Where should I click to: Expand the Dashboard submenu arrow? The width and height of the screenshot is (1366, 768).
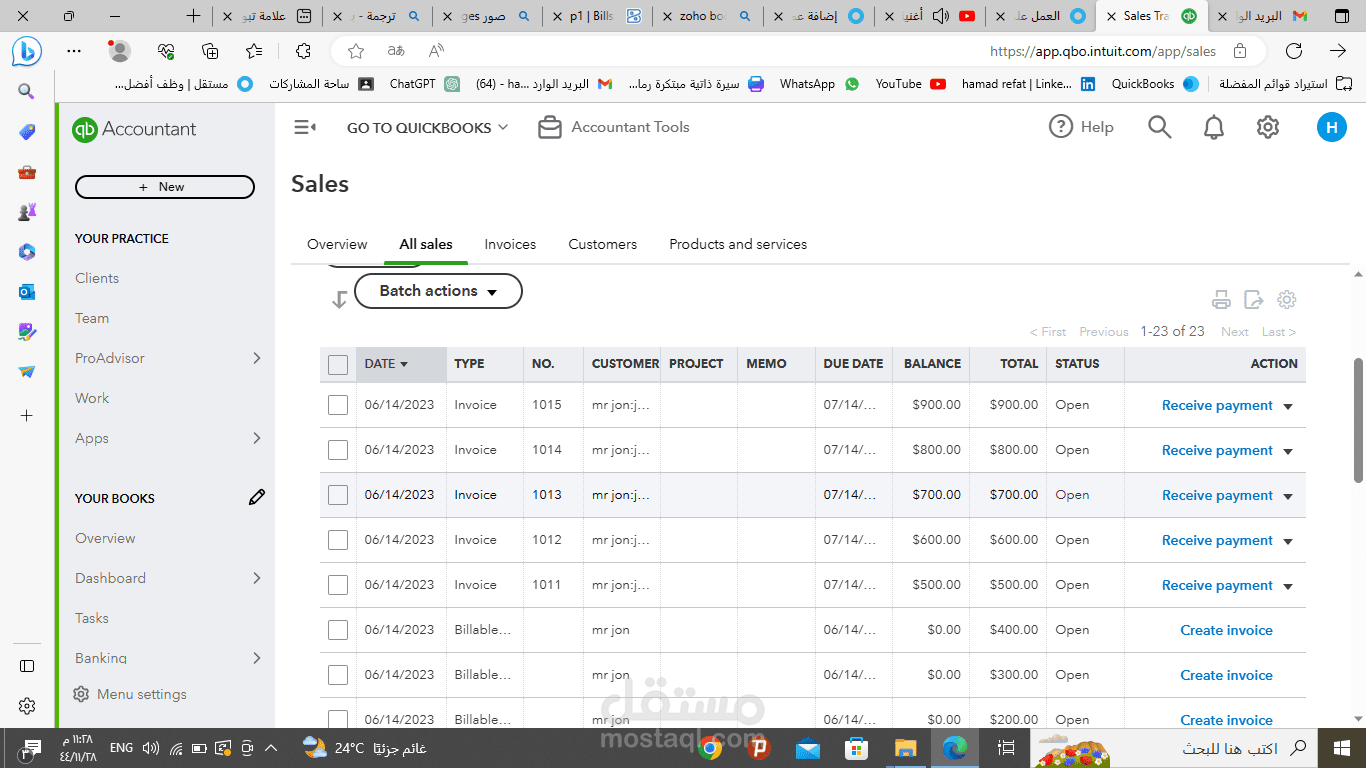257,578
